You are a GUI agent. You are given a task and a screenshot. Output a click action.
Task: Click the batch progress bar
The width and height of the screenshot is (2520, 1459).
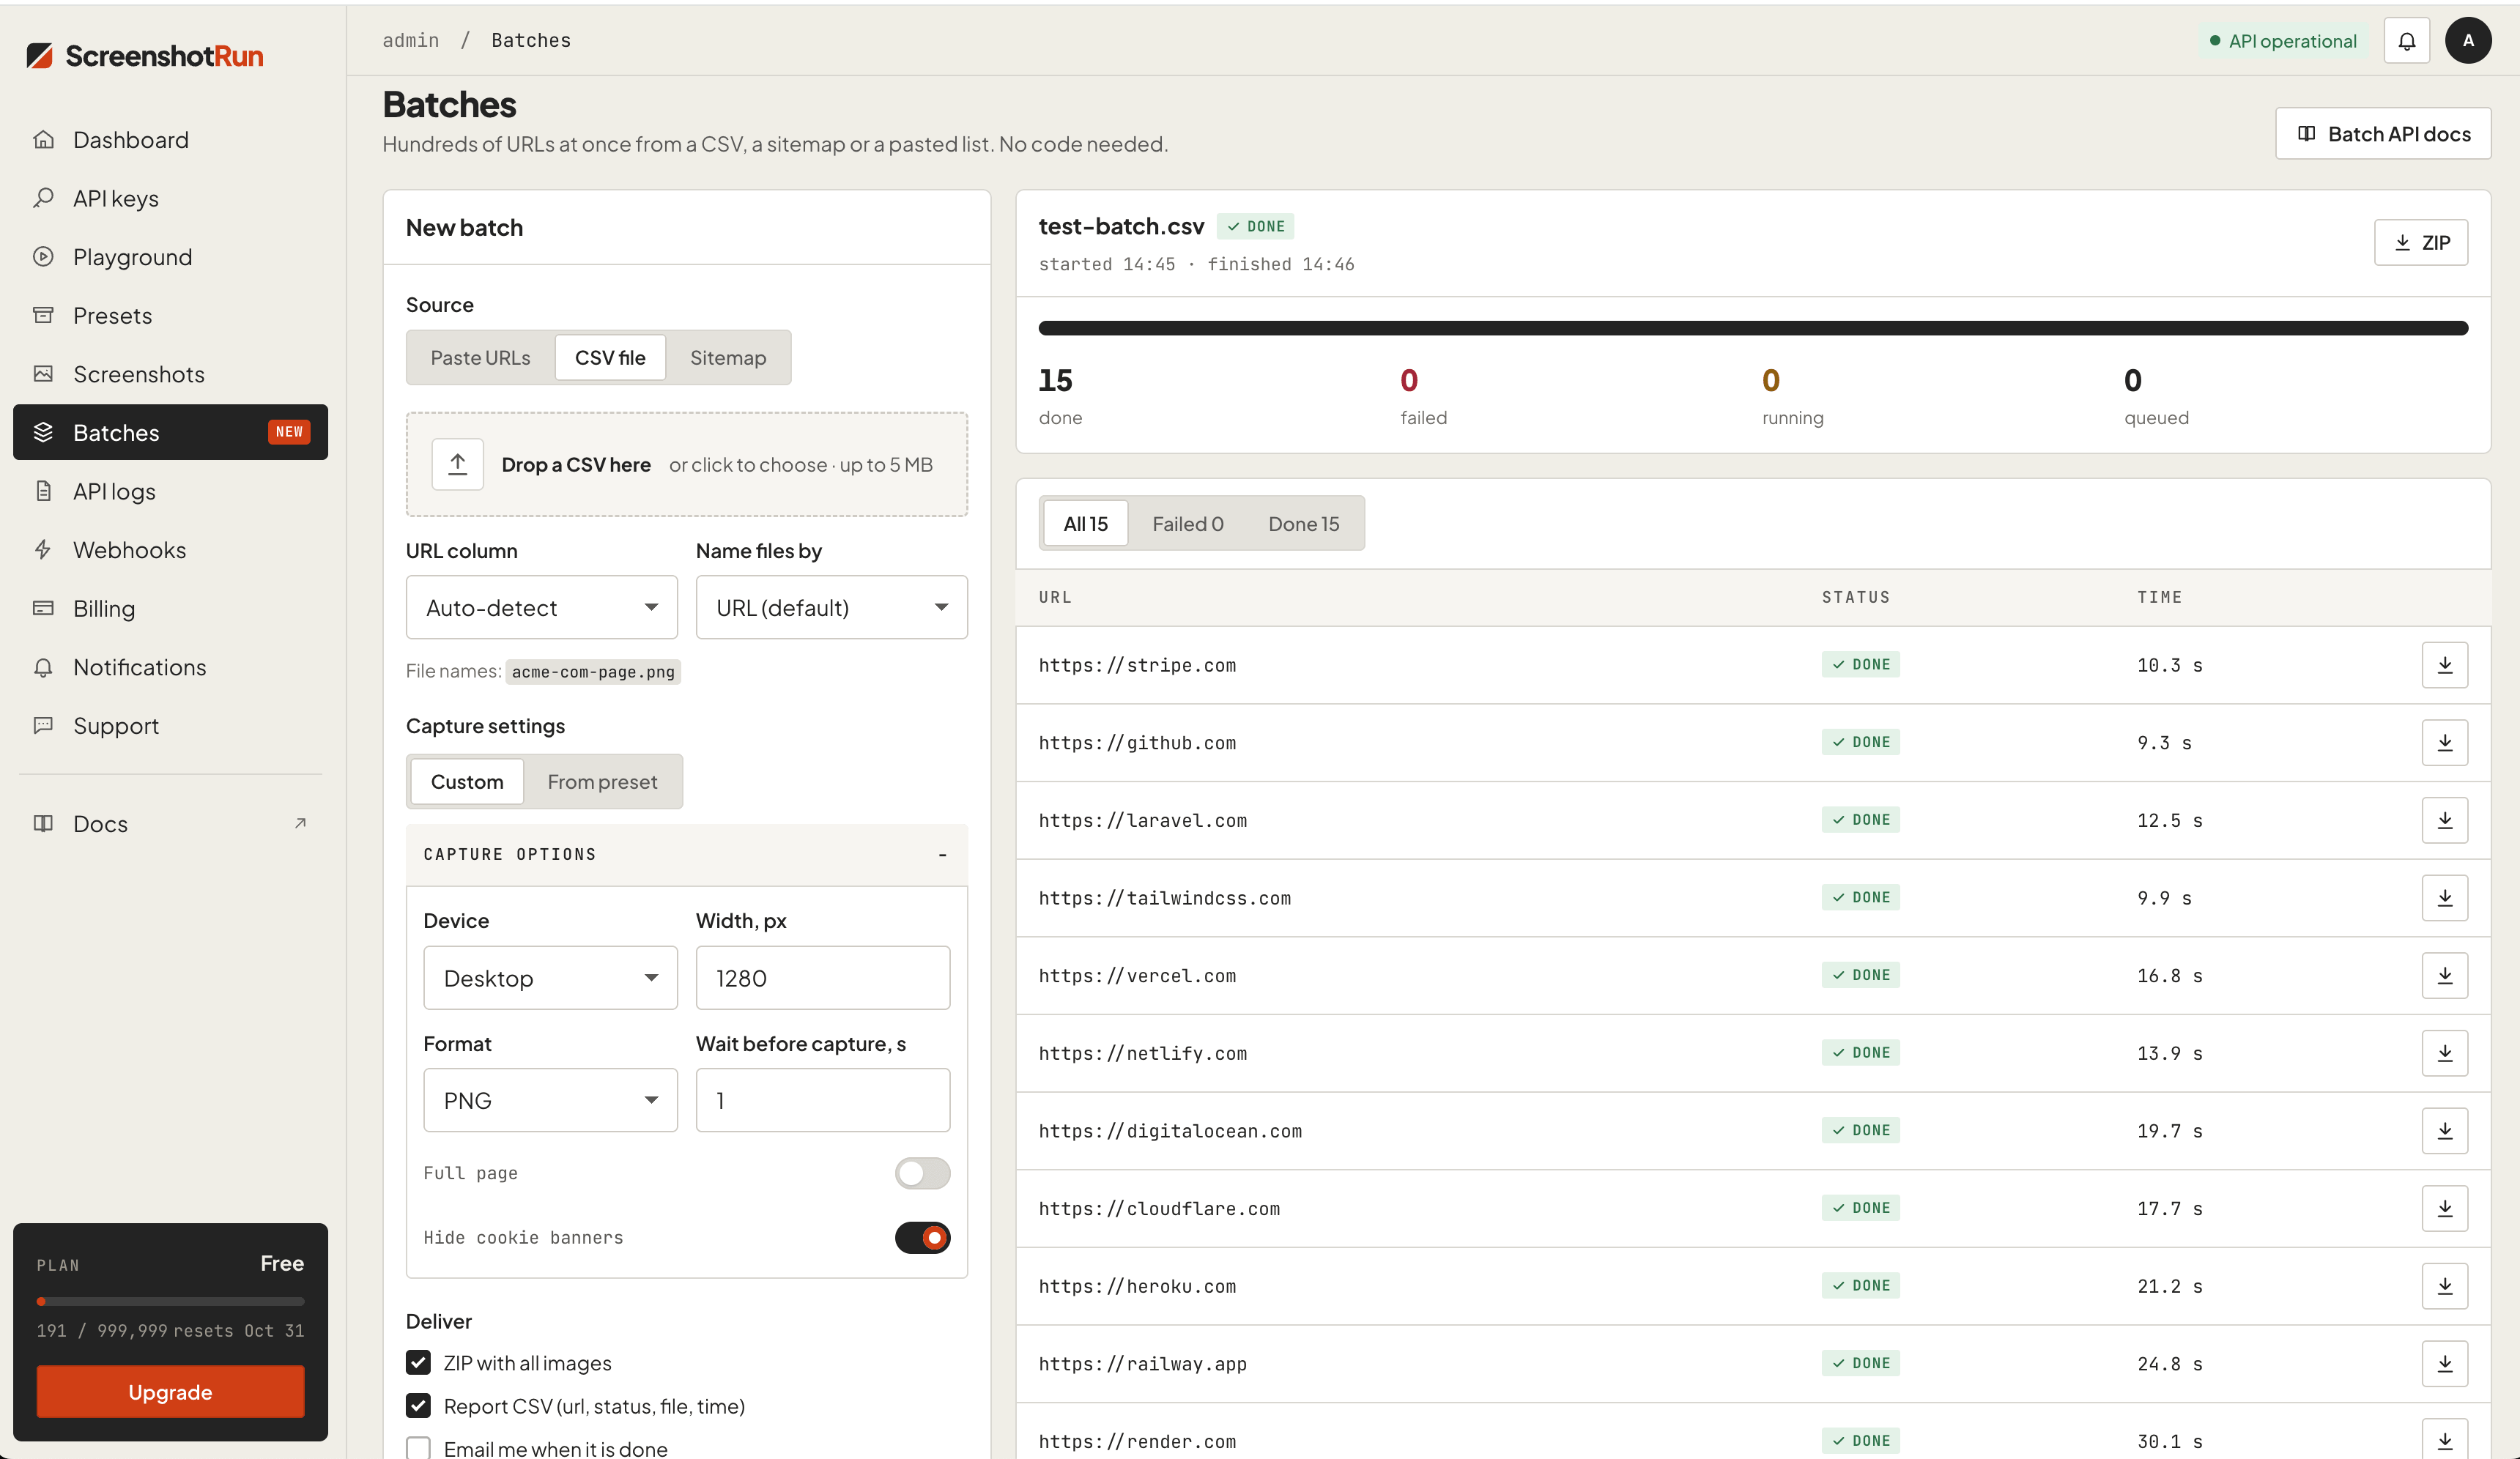pos(1753,328)
